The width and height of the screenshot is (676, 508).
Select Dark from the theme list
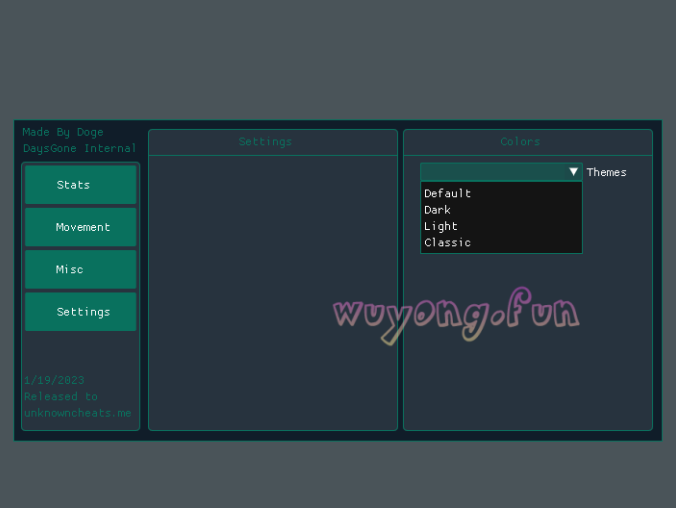point(438,210)
